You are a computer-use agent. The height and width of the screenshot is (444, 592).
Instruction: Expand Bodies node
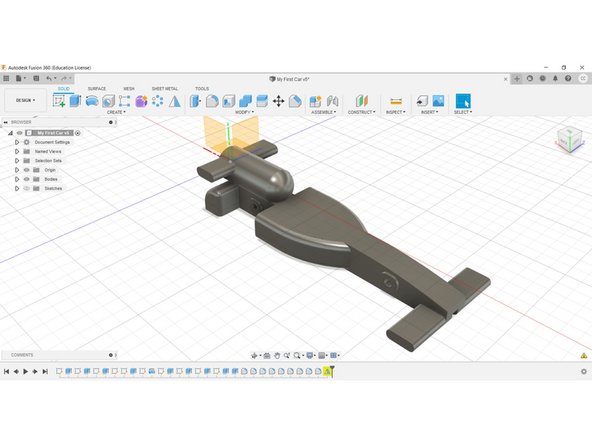(17, 179)
